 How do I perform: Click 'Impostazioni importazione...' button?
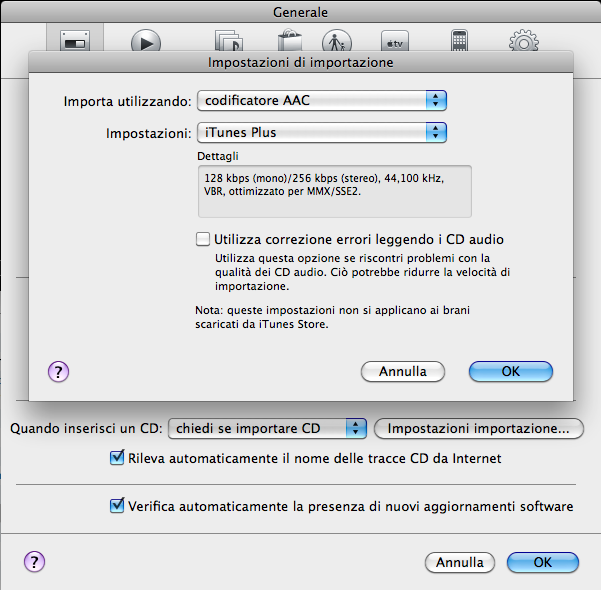[x=479, y=428]
